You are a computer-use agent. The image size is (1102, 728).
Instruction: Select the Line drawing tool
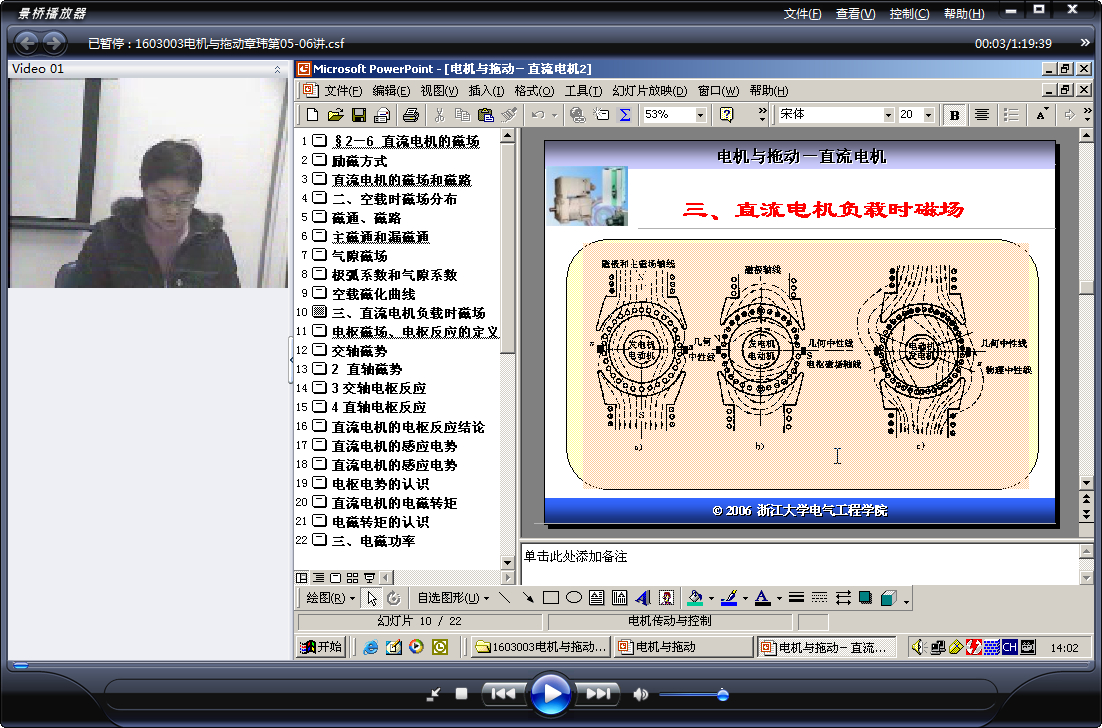pyautogui.click(x=504, y=598)
